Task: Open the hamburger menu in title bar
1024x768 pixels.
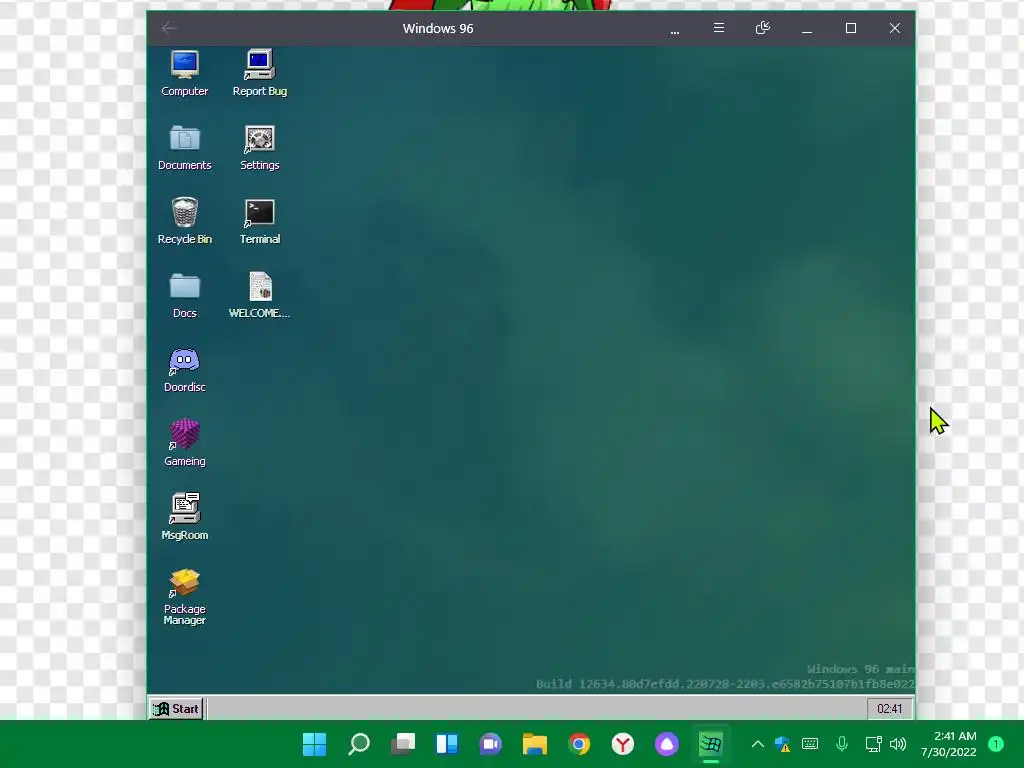Action: point(718,28)
